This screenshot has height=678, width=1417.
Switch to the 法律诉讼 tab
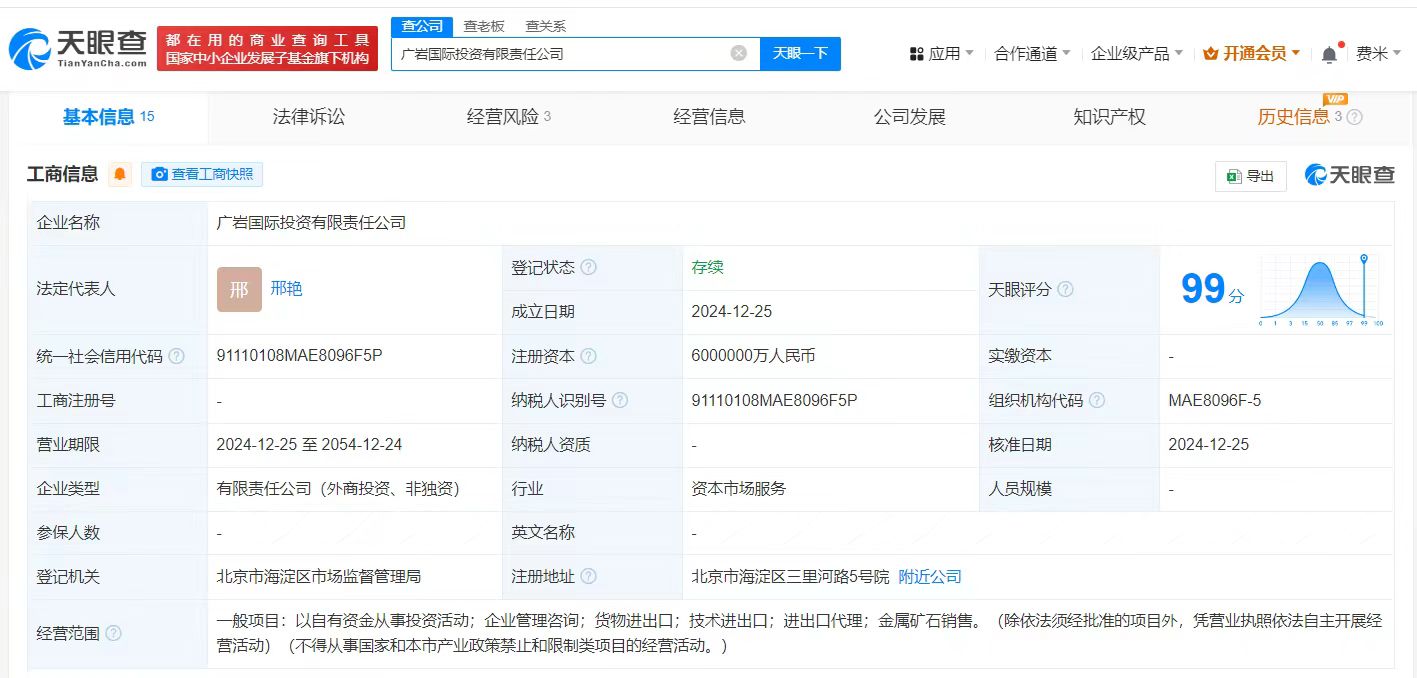308,117
